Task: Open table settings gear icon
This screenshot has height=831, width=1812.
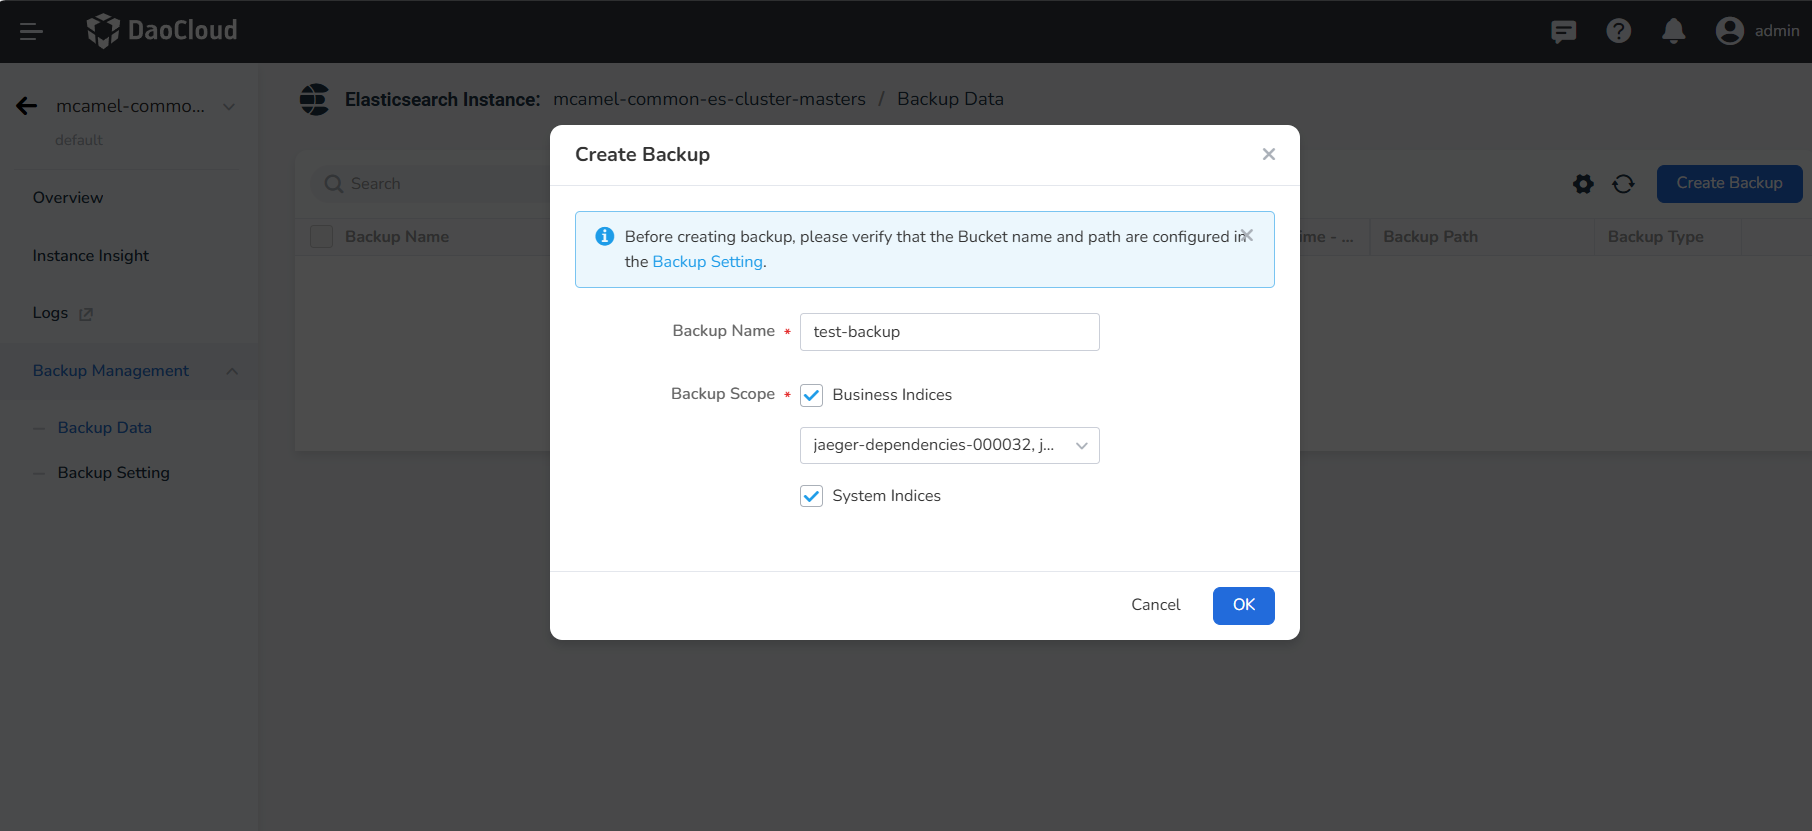Action: (1583, 184)
